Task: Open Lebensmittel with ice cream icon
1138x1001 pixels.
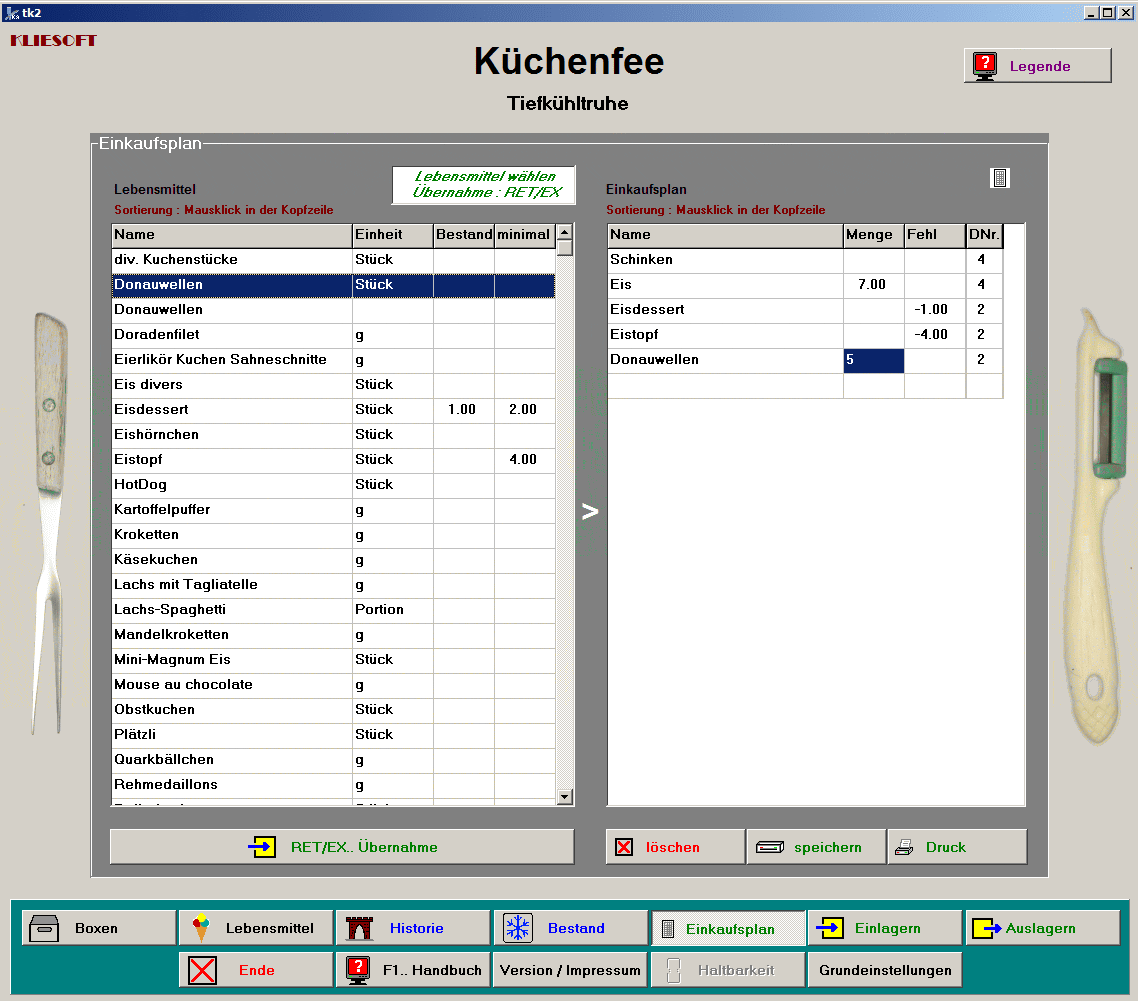Action: click(x=256, y=928)
